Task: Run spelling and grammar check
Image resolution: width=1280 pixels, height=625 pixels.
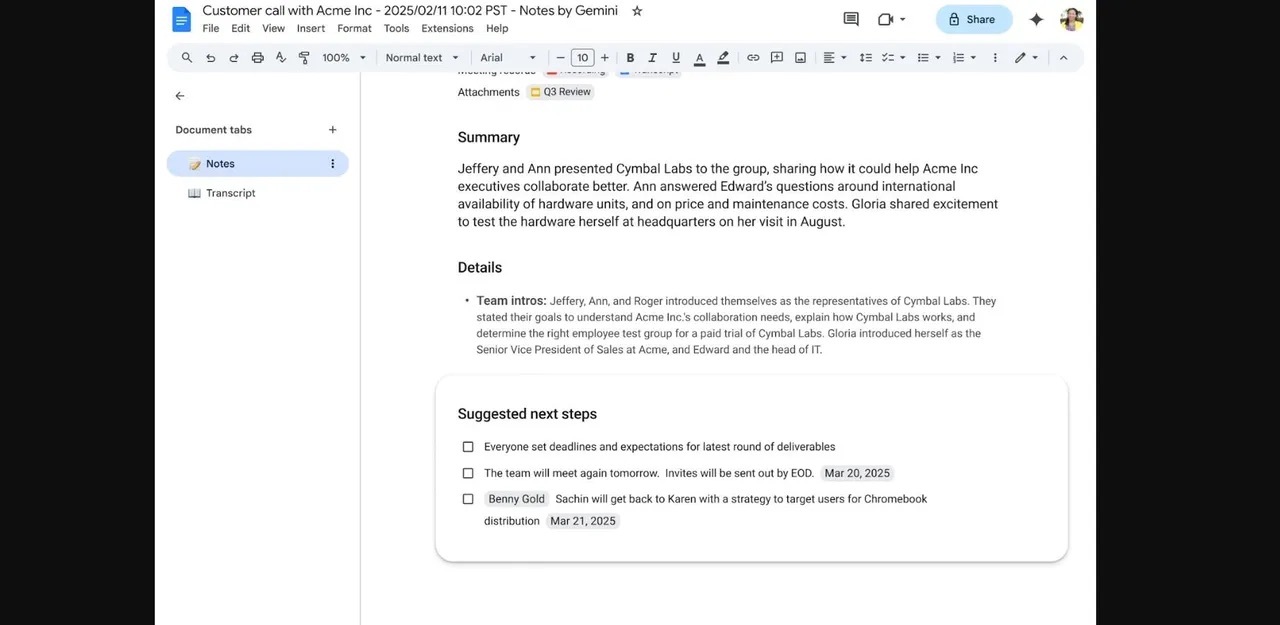Action: coord(280,58)
